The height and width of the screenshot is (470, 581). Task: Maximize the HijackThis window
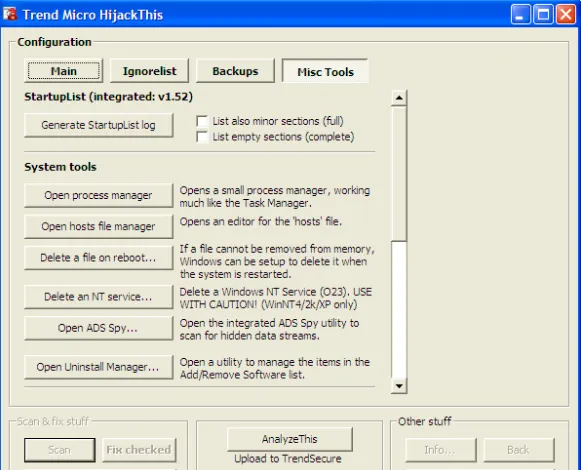tap(543, 14)
